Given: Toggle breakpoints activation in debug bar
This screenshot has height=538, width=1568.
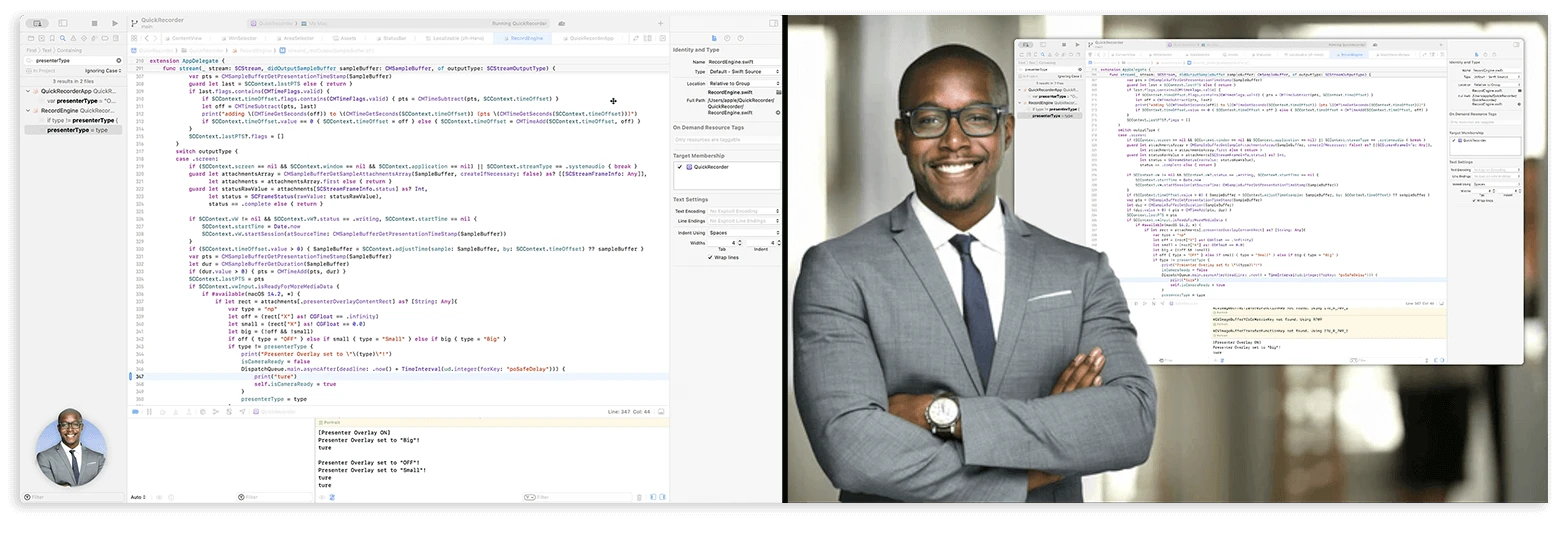Looking at the screenshot, I should tap(135, 411).
